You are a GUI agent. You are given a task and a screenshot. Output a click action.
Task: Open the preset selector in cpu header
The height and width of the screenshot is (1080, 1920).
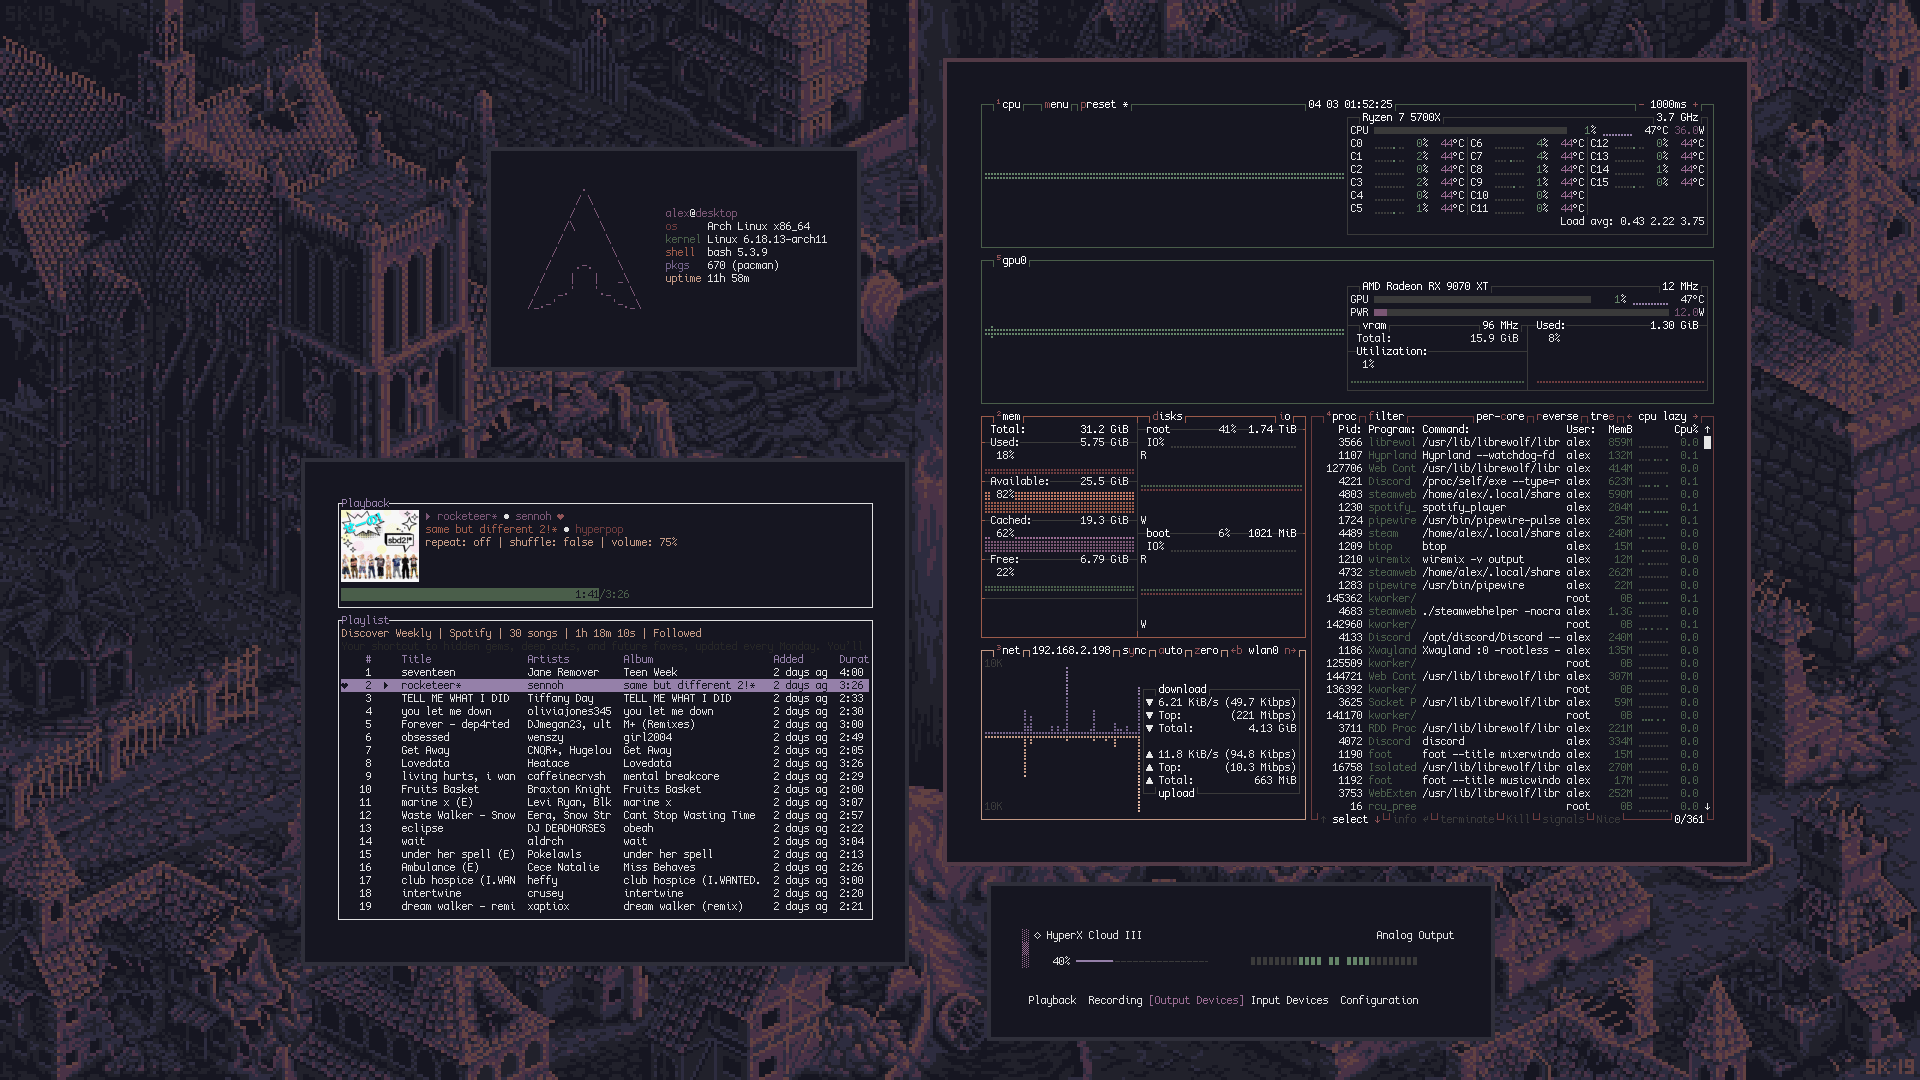[1100, 105]
